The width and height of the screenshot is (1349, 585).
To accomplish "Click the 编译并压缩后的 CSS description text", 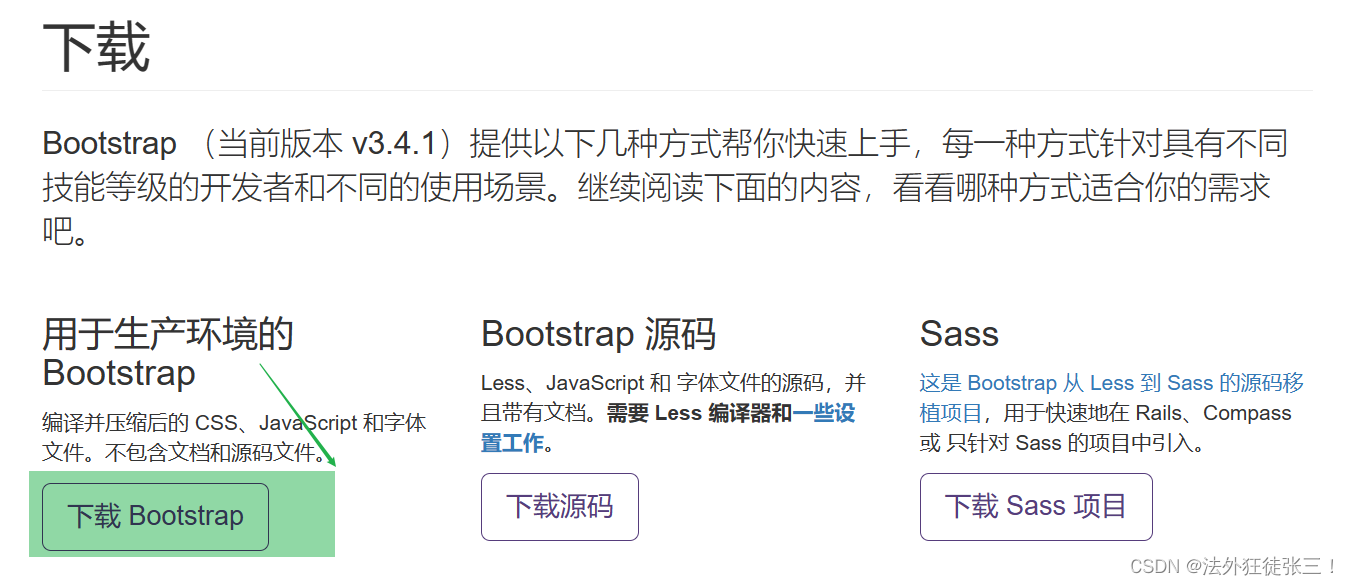I will [235, 438].
